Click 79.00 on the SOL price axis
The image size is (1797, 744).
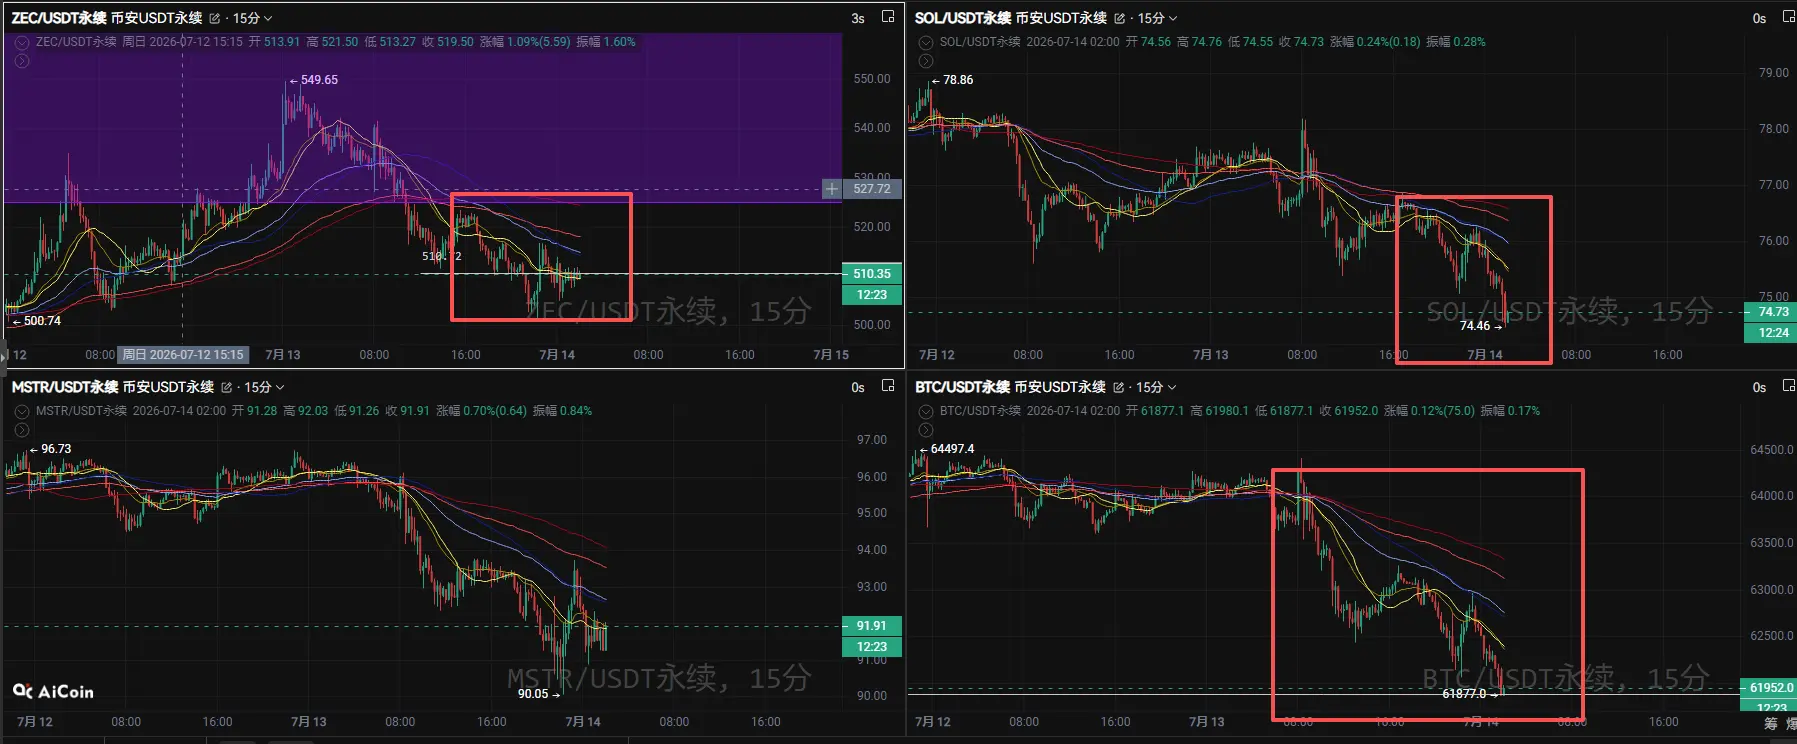click(x=1774, y=73)
